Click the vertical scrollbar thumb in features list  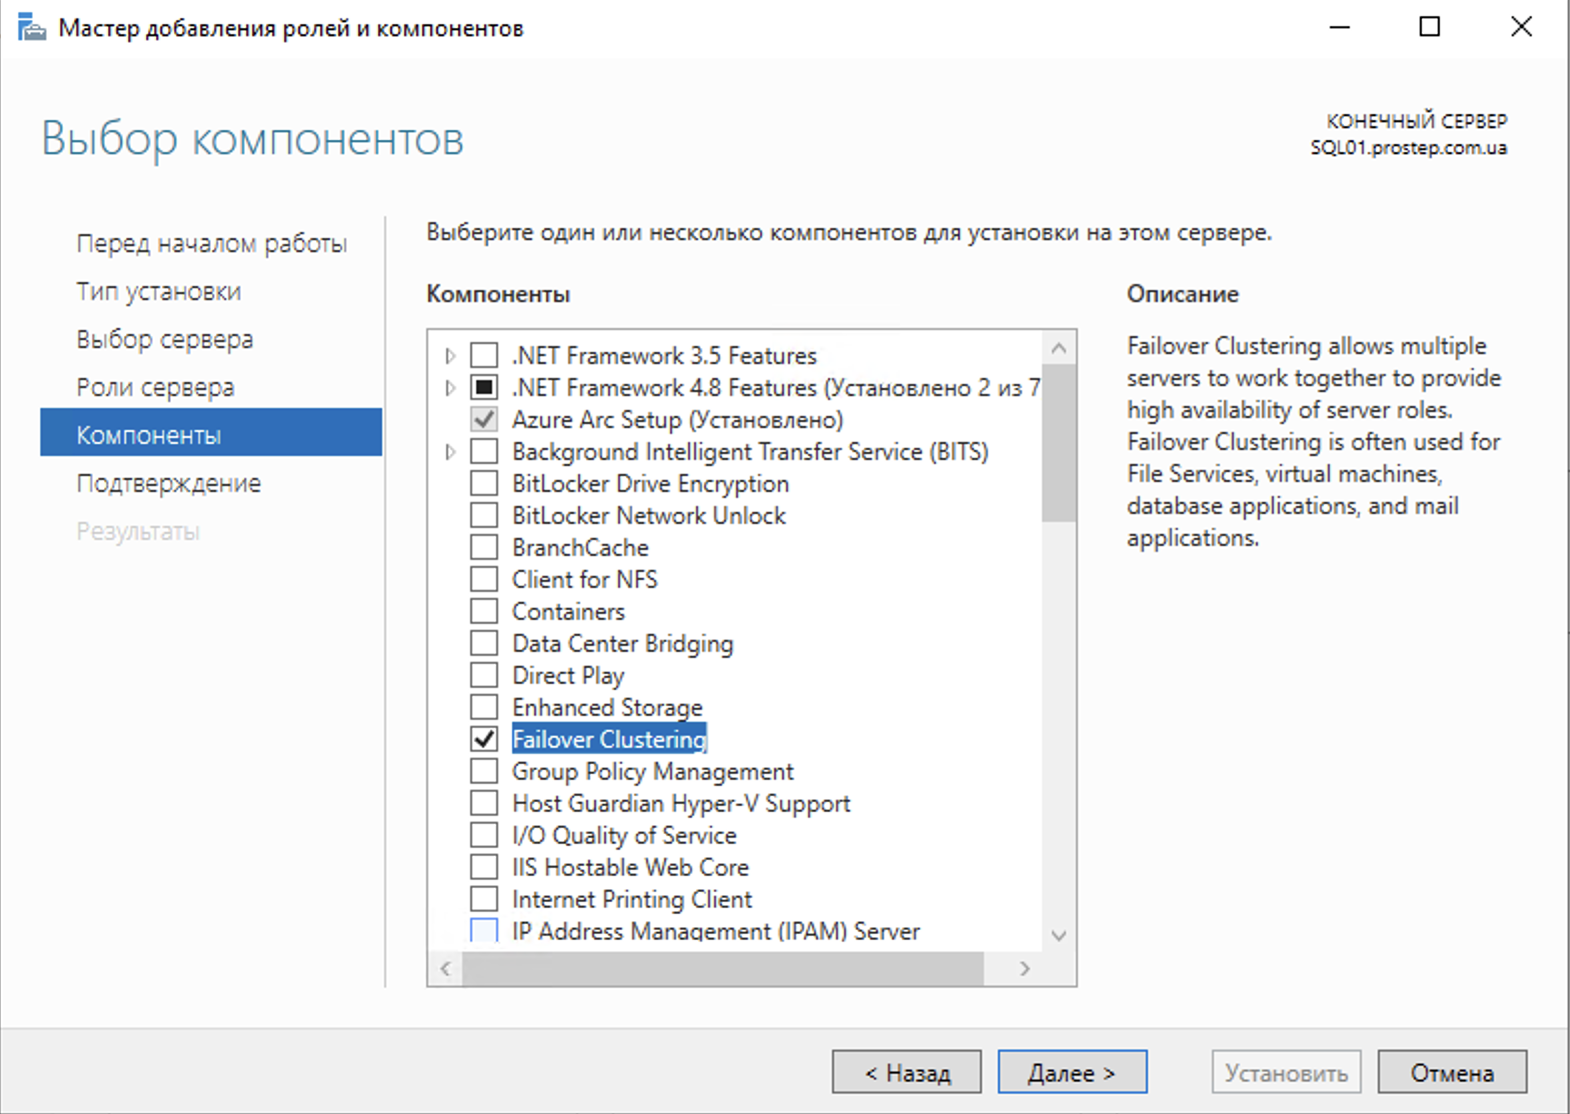click(x=1059, y=443)
